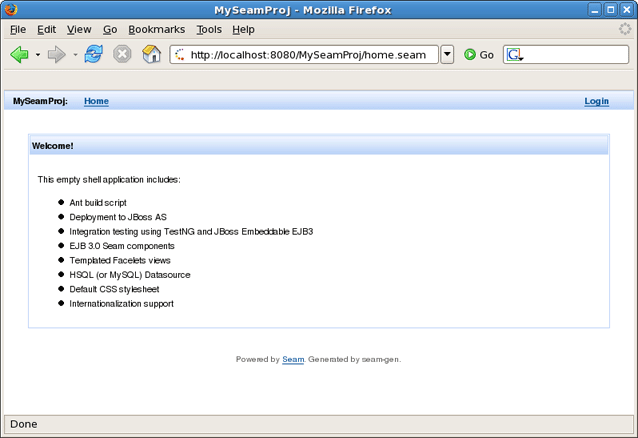Open the Google search engine selector
The width and height of the screenshot is (638, 438).
coord(515,55)
